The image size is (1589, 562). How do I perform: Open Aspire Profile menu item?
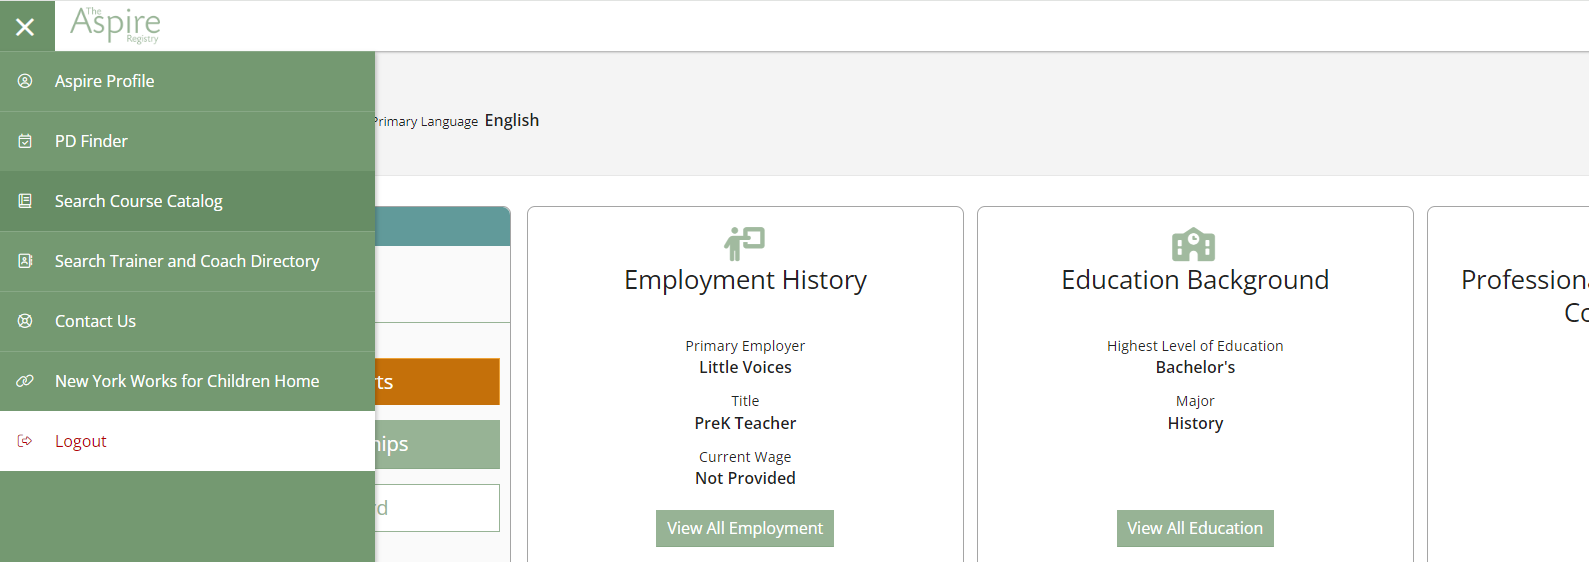[x=187, y=81]
